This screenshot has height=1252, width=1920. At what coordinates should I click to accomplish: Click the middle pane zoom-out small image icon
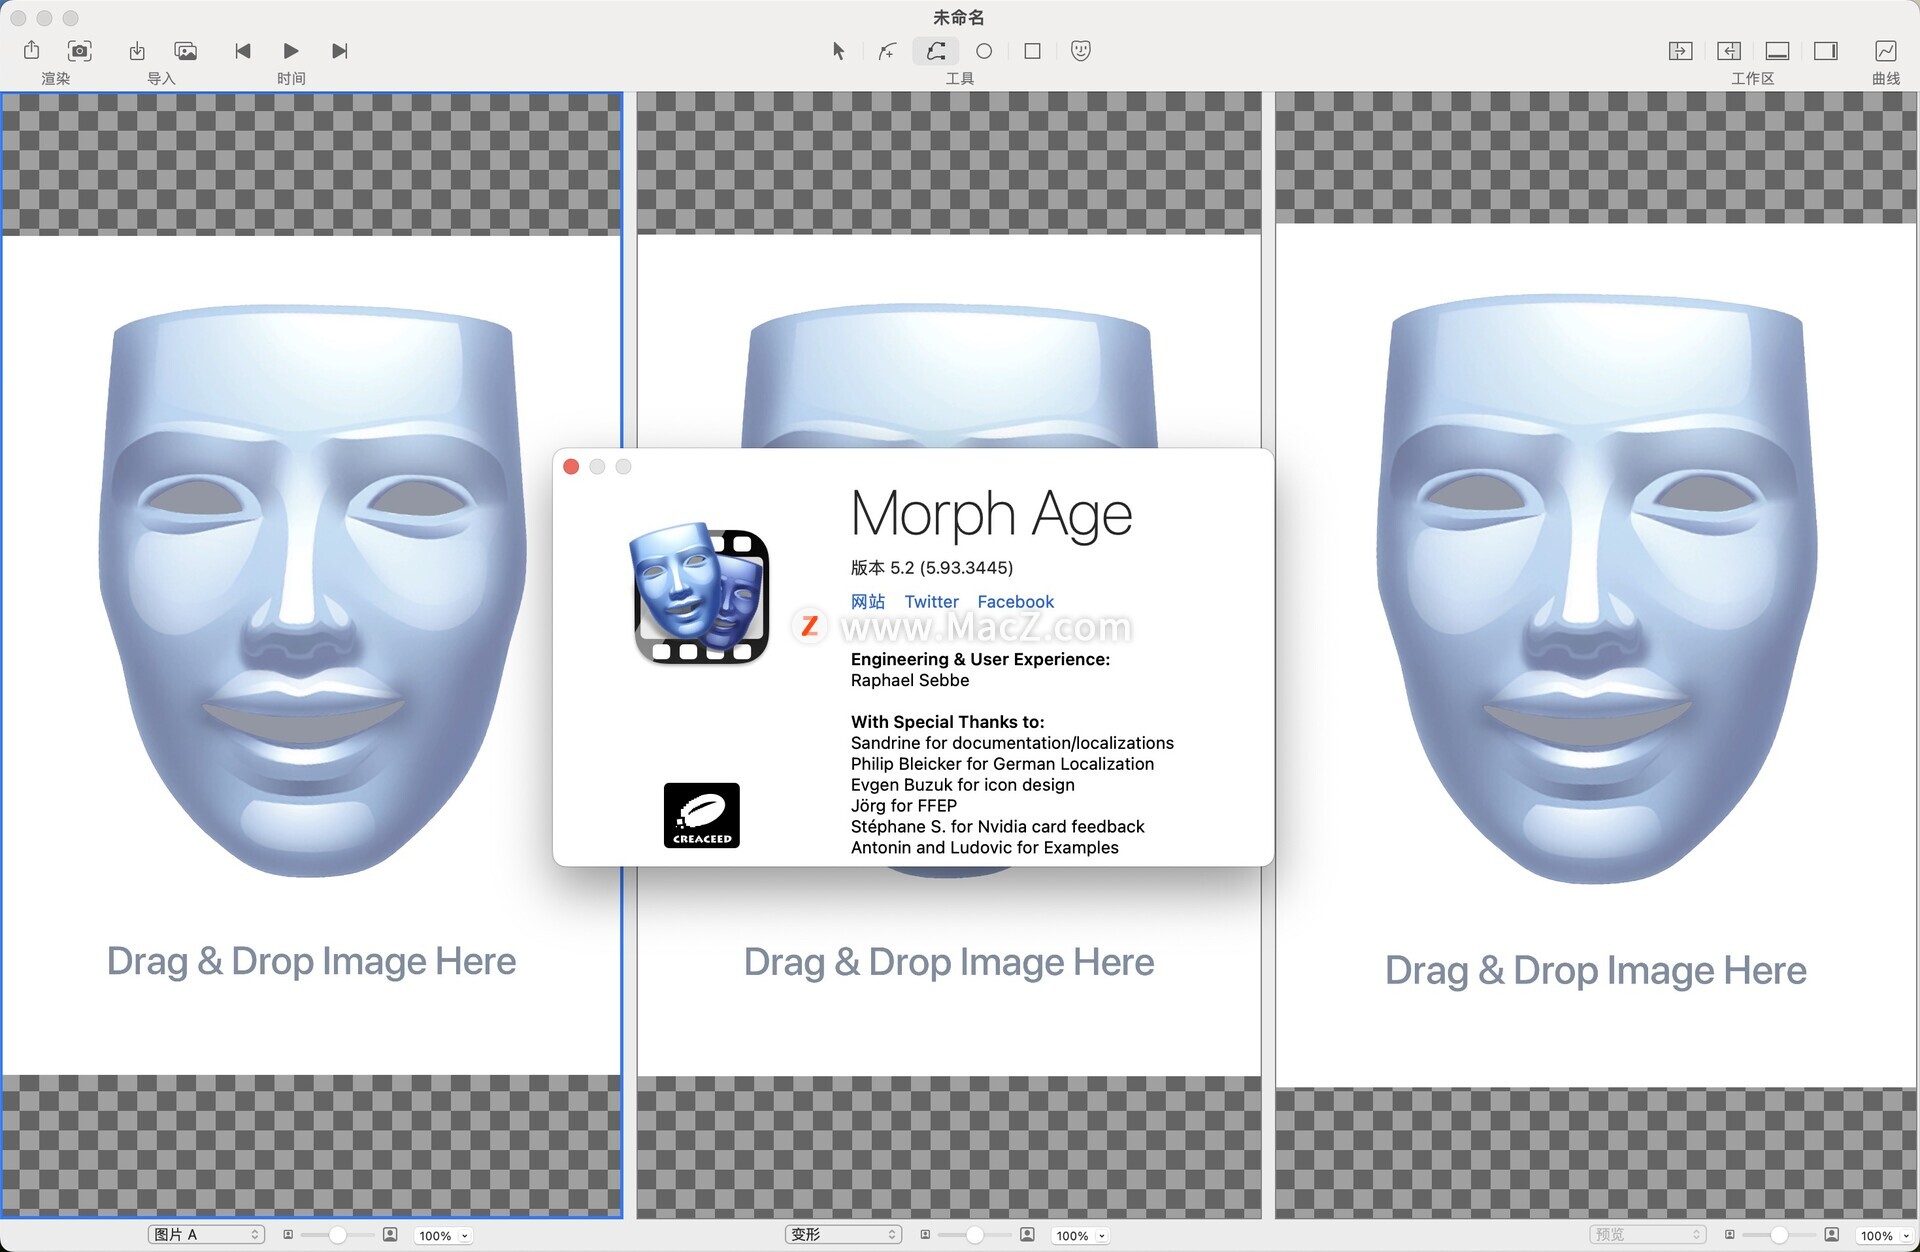[x=925, y=1235]
